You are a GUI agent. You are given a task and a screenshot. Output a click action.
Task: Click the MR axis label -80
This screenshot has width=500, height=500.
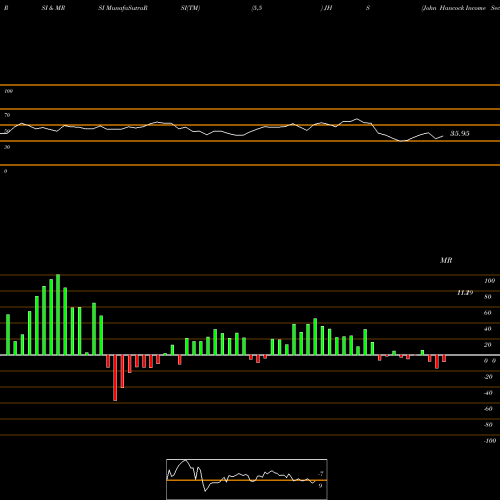click(x=488, y=425)
